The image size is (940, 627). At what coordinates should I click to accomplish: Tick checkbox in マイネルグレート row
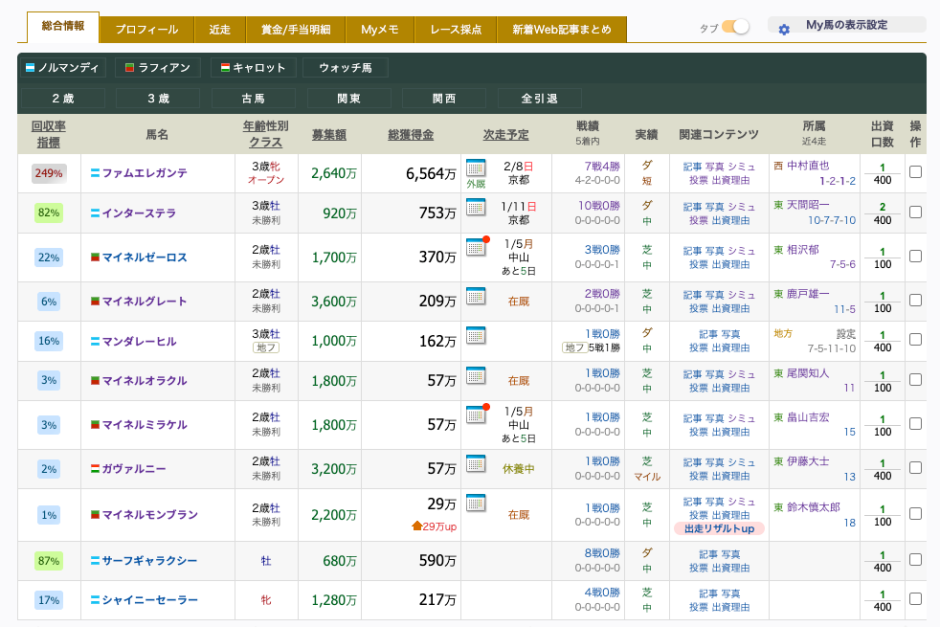[915, 301]
